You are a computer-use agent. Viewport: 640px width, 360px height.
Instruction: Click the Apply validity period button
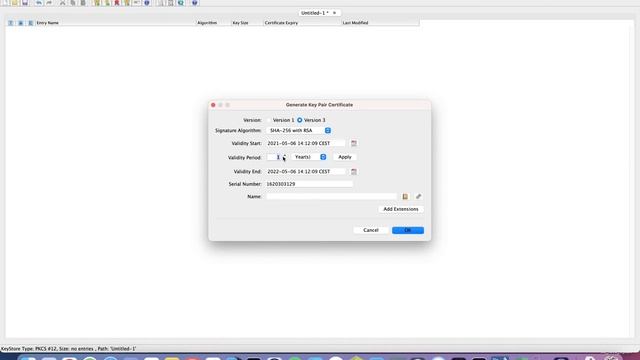click(345, 157)
